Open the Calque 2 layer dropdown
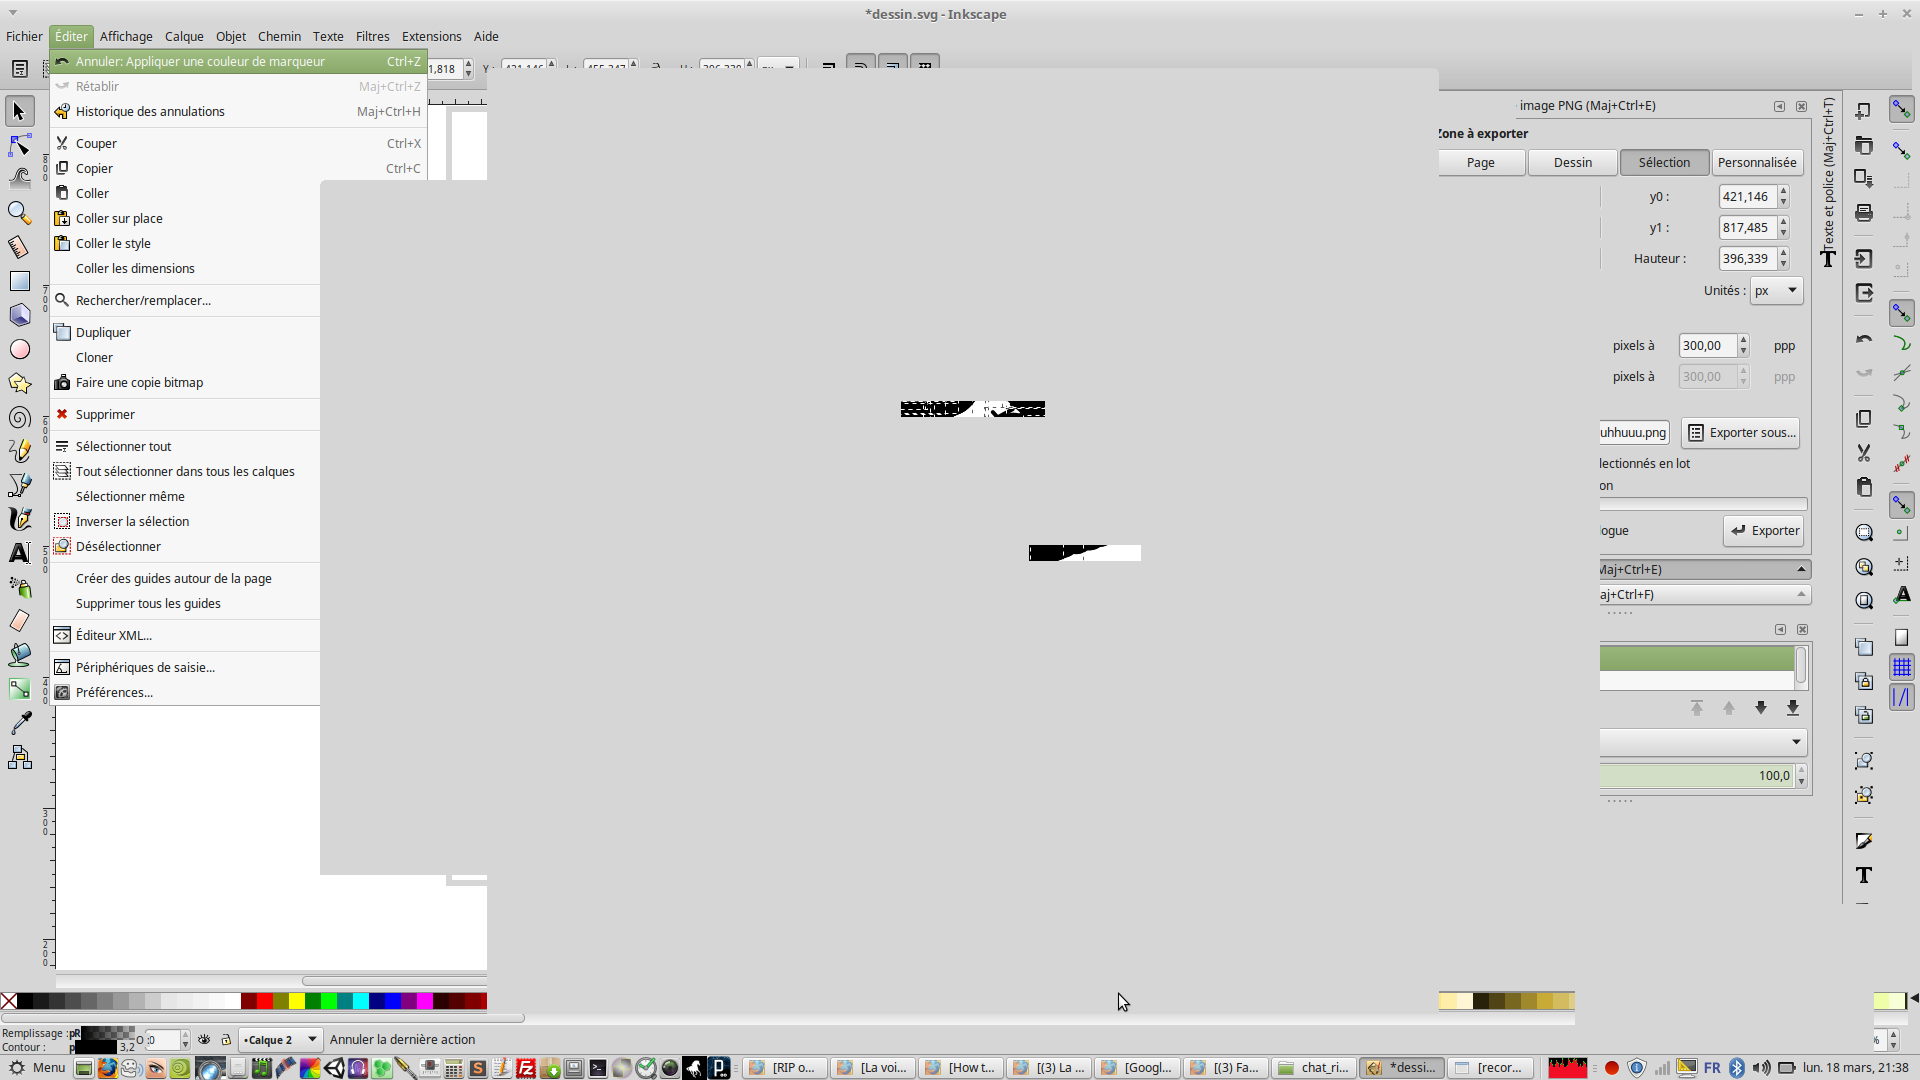This screenshot has width=1920, height=1080. point(280,1040)
